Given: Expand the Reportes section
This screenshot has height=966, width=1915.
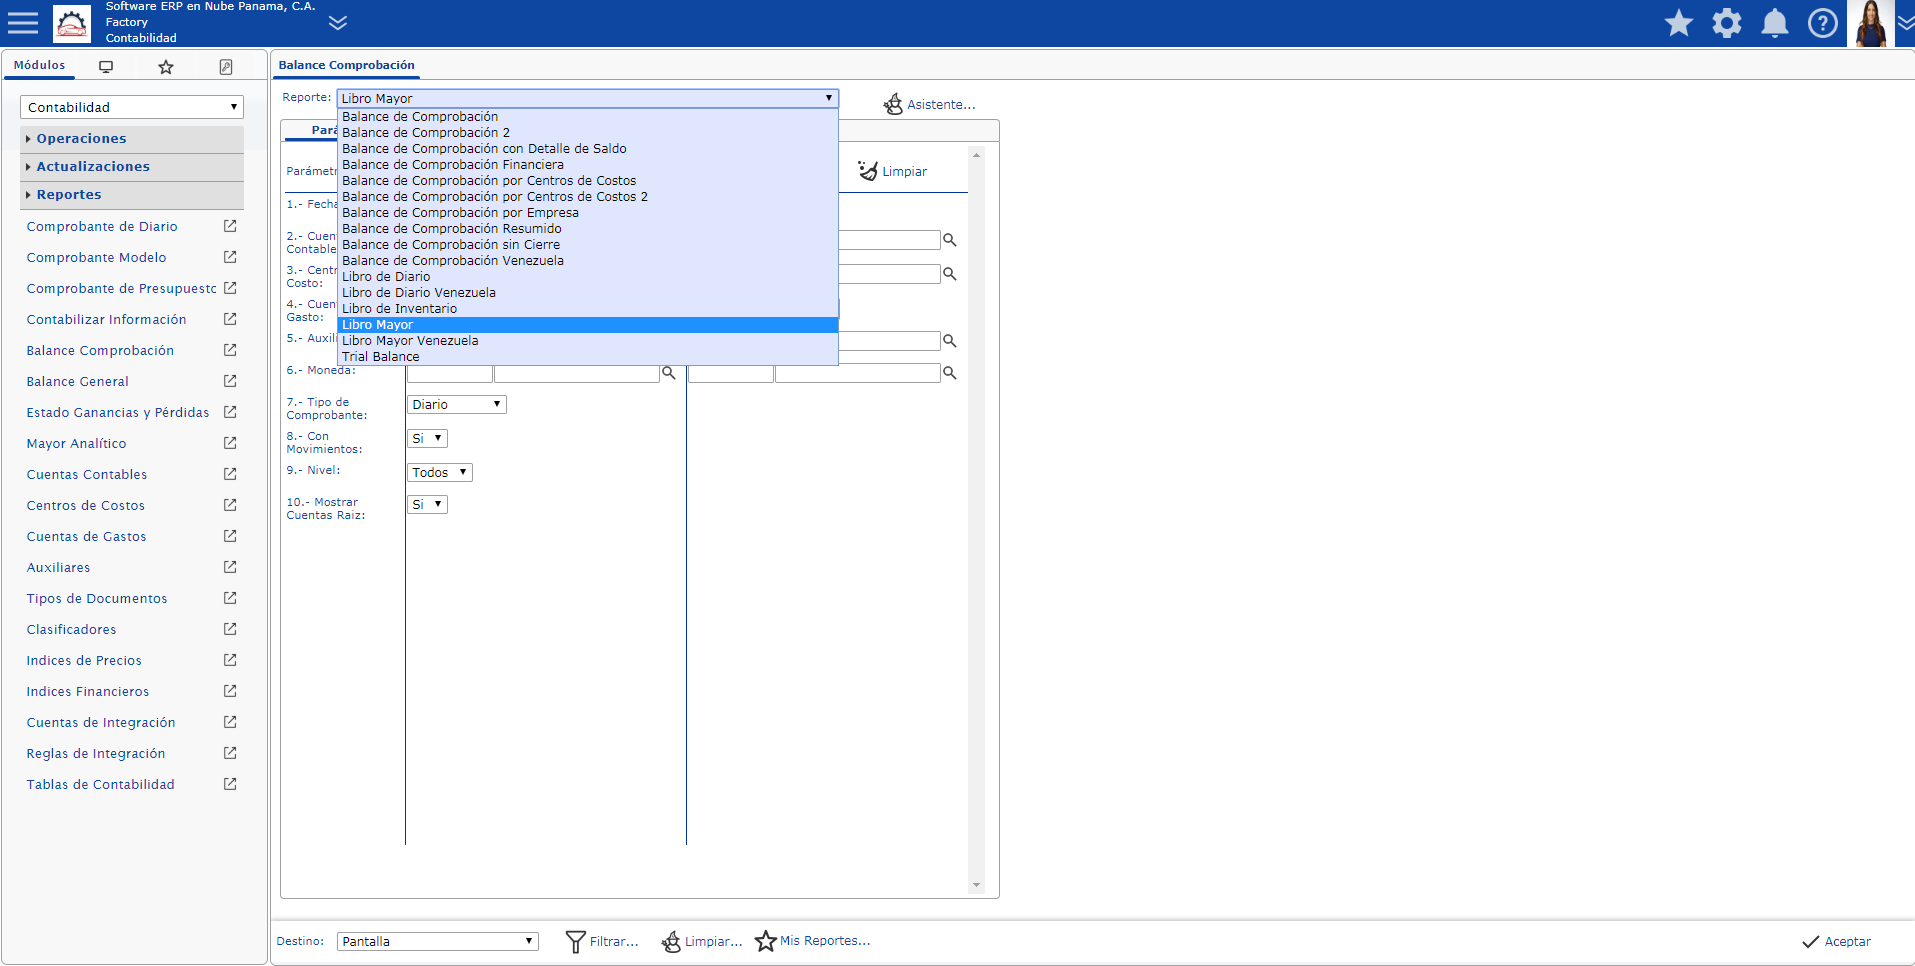Looking at the screenshot, I should 132,194.
